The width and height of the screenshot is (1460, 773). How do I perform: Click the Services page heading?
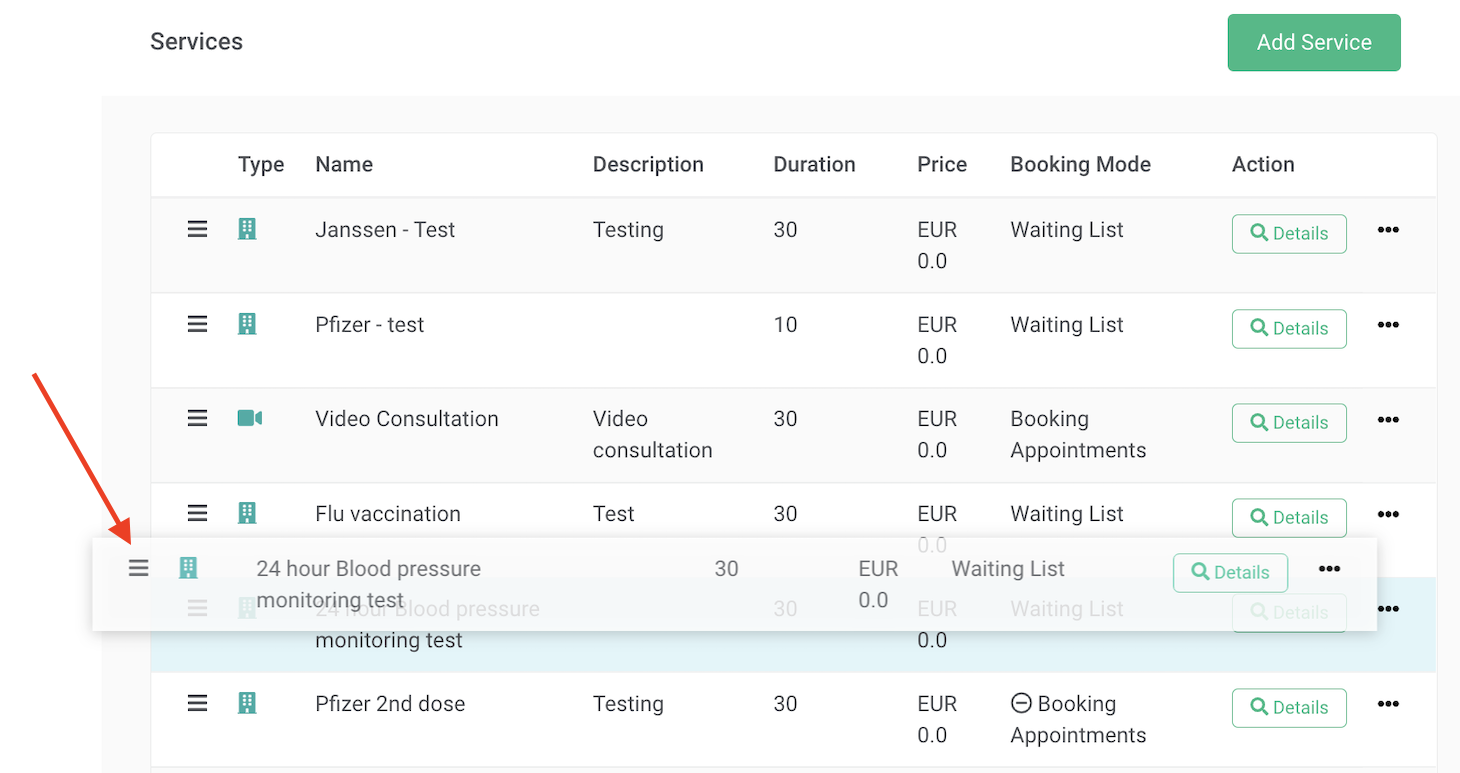click(x=197, y=41)
